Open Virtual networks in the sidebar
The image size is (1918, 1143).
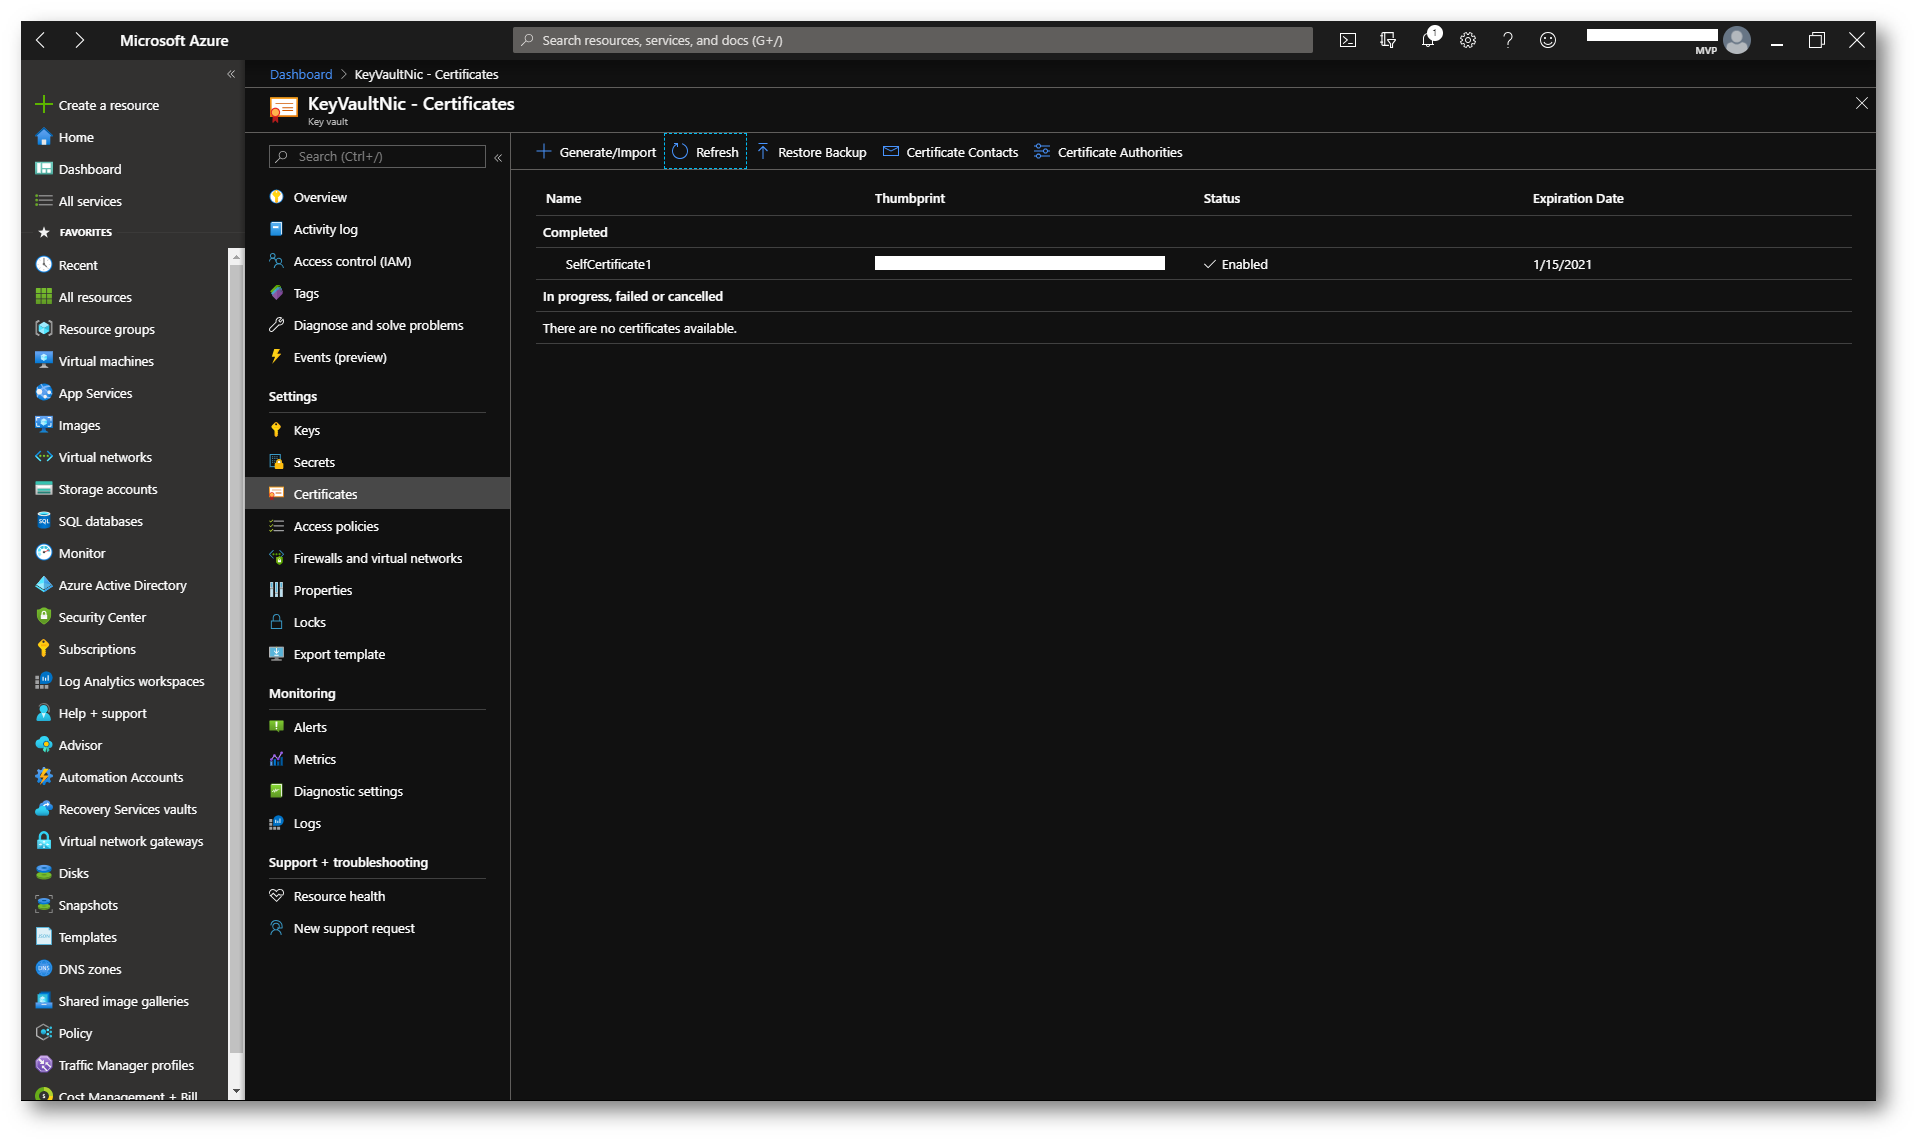click(94, 457)
